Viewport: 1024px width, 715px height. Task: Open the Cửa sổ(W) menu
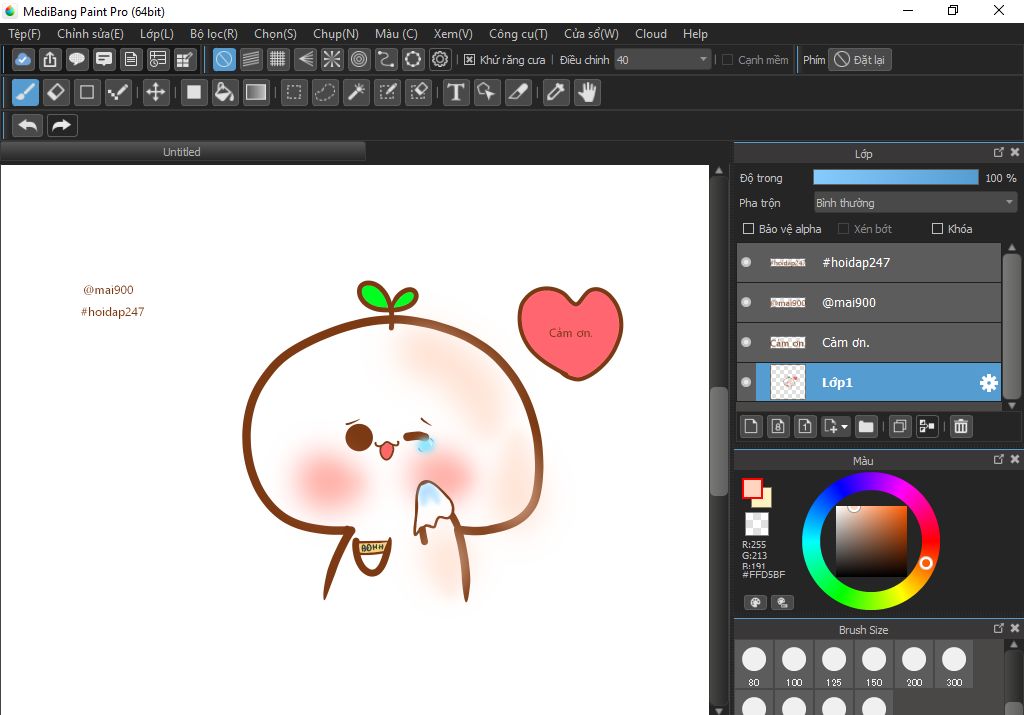tap(590, 34)
